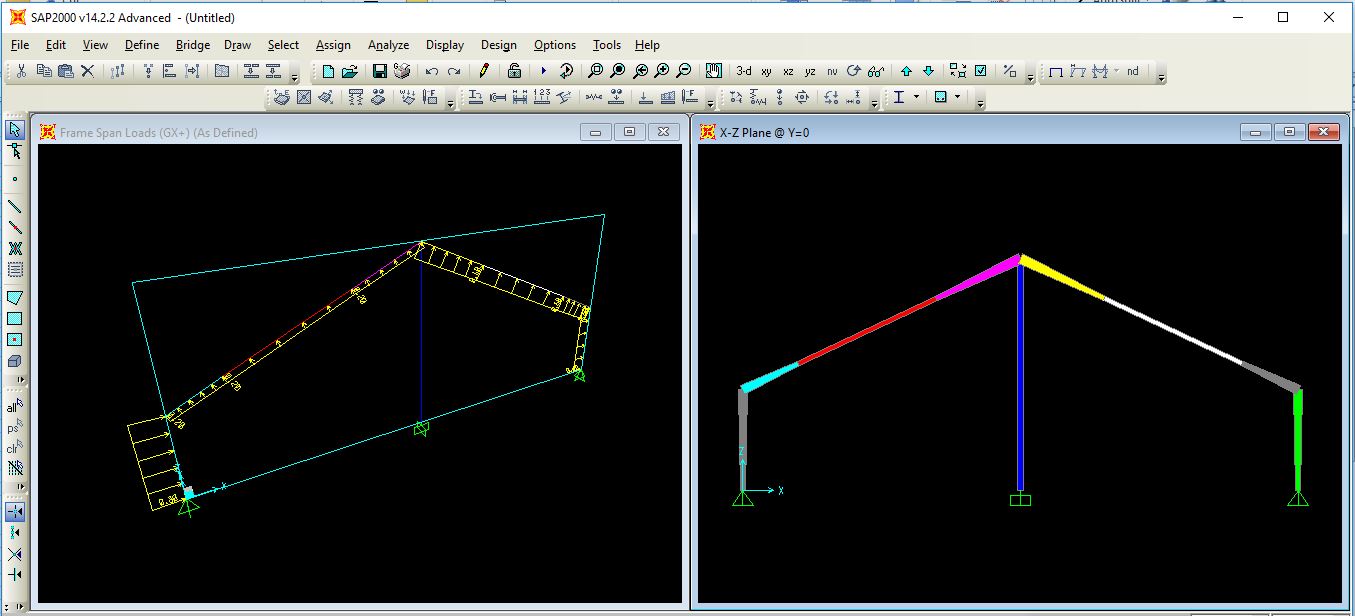Expand the overflow arrow below the intersecting line tool
Screen dimensions: 1355x616
[22, 488]
